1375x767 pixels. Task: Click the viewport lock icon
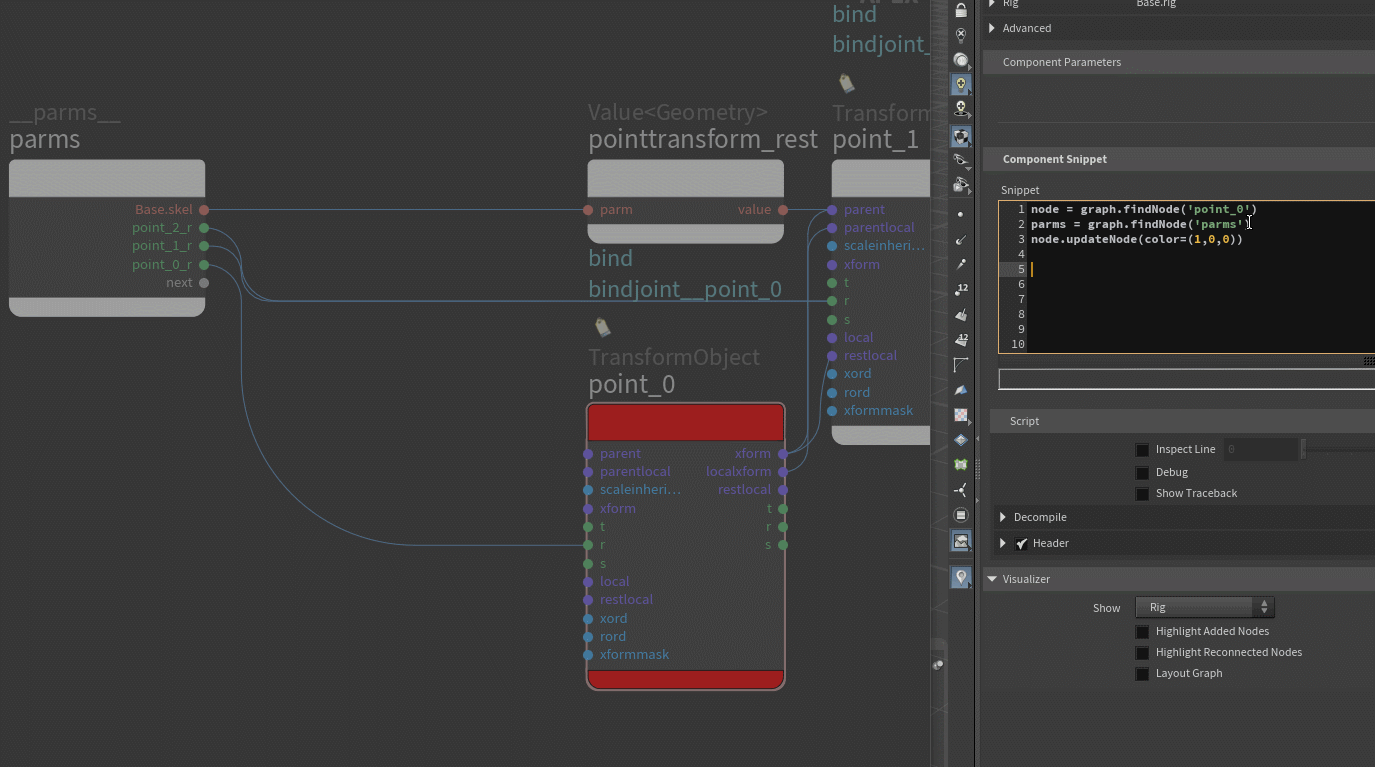click(961, 10)
